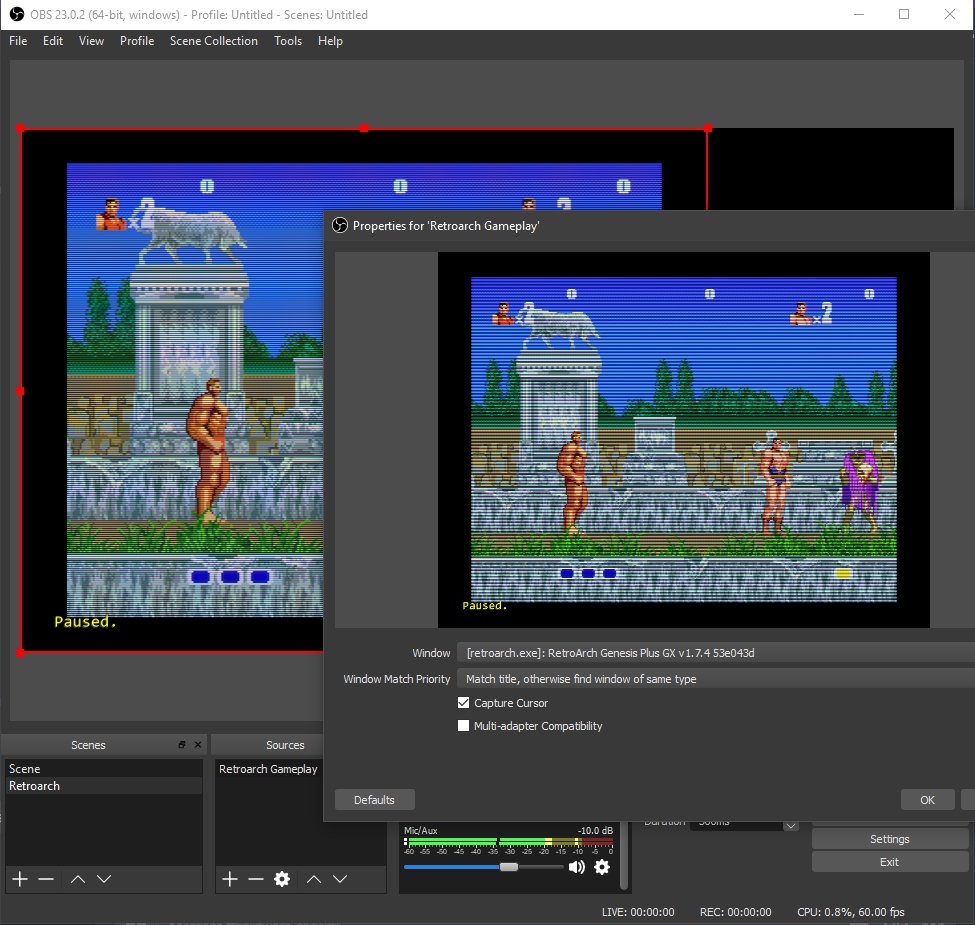This screenshot has width=975, height=925.
Task: Maximize the OBS main window
Action: (904, 14)
